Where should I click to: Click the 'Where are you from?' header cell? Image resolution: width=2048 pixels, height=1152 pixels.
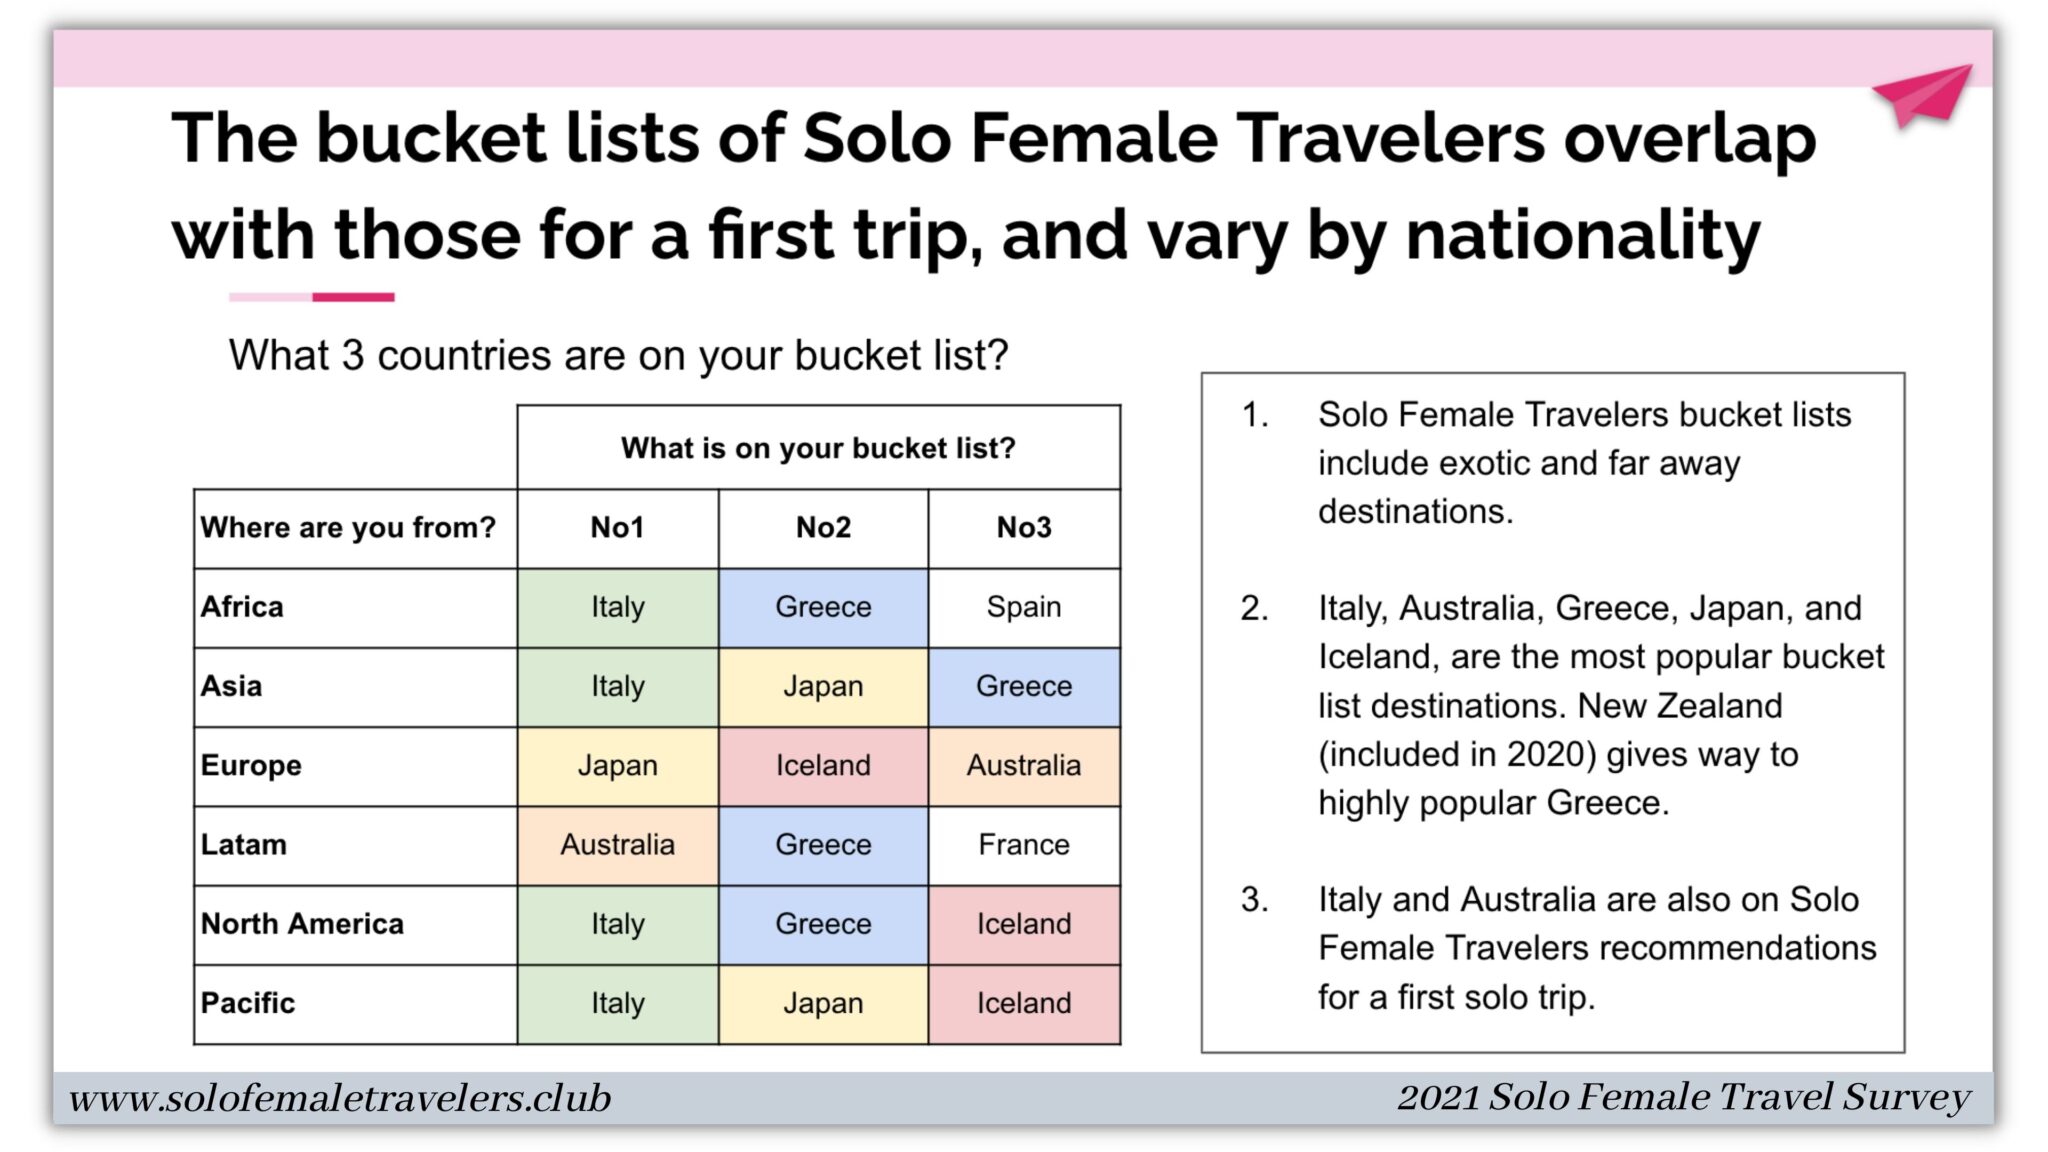(x=355, y=528)
